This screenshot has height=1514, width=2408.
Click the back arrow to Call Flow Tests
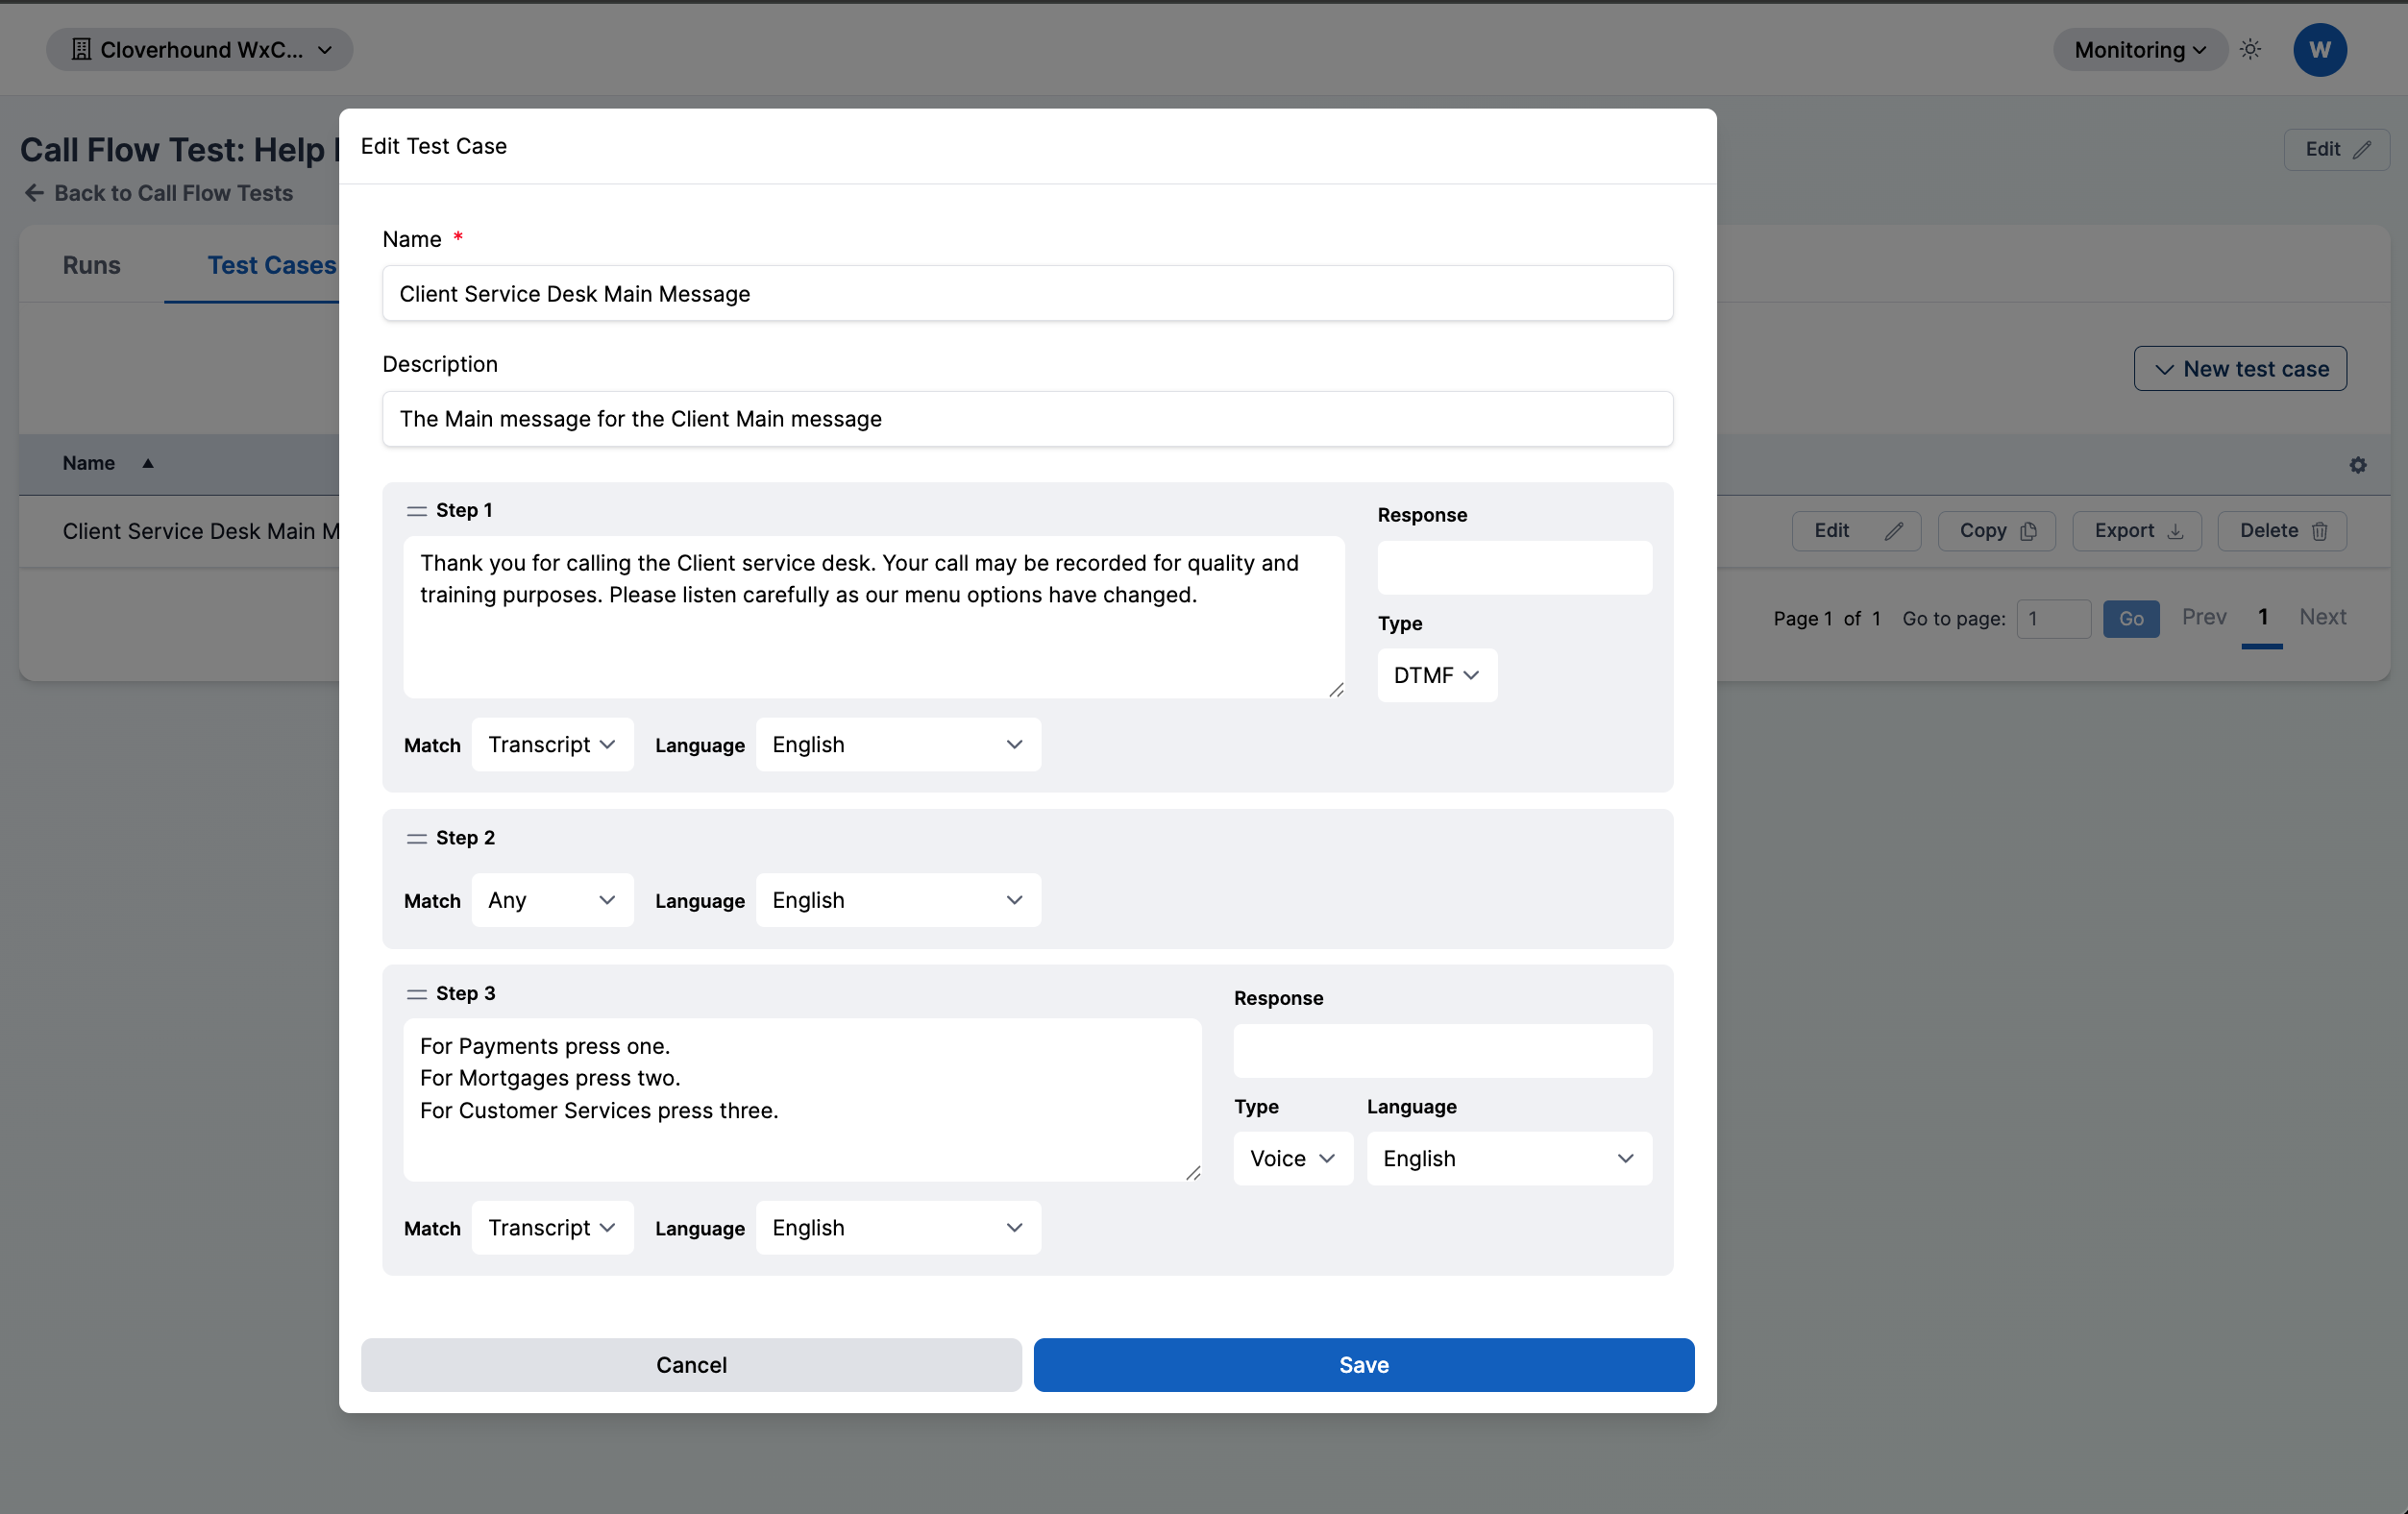coord(34,193)
